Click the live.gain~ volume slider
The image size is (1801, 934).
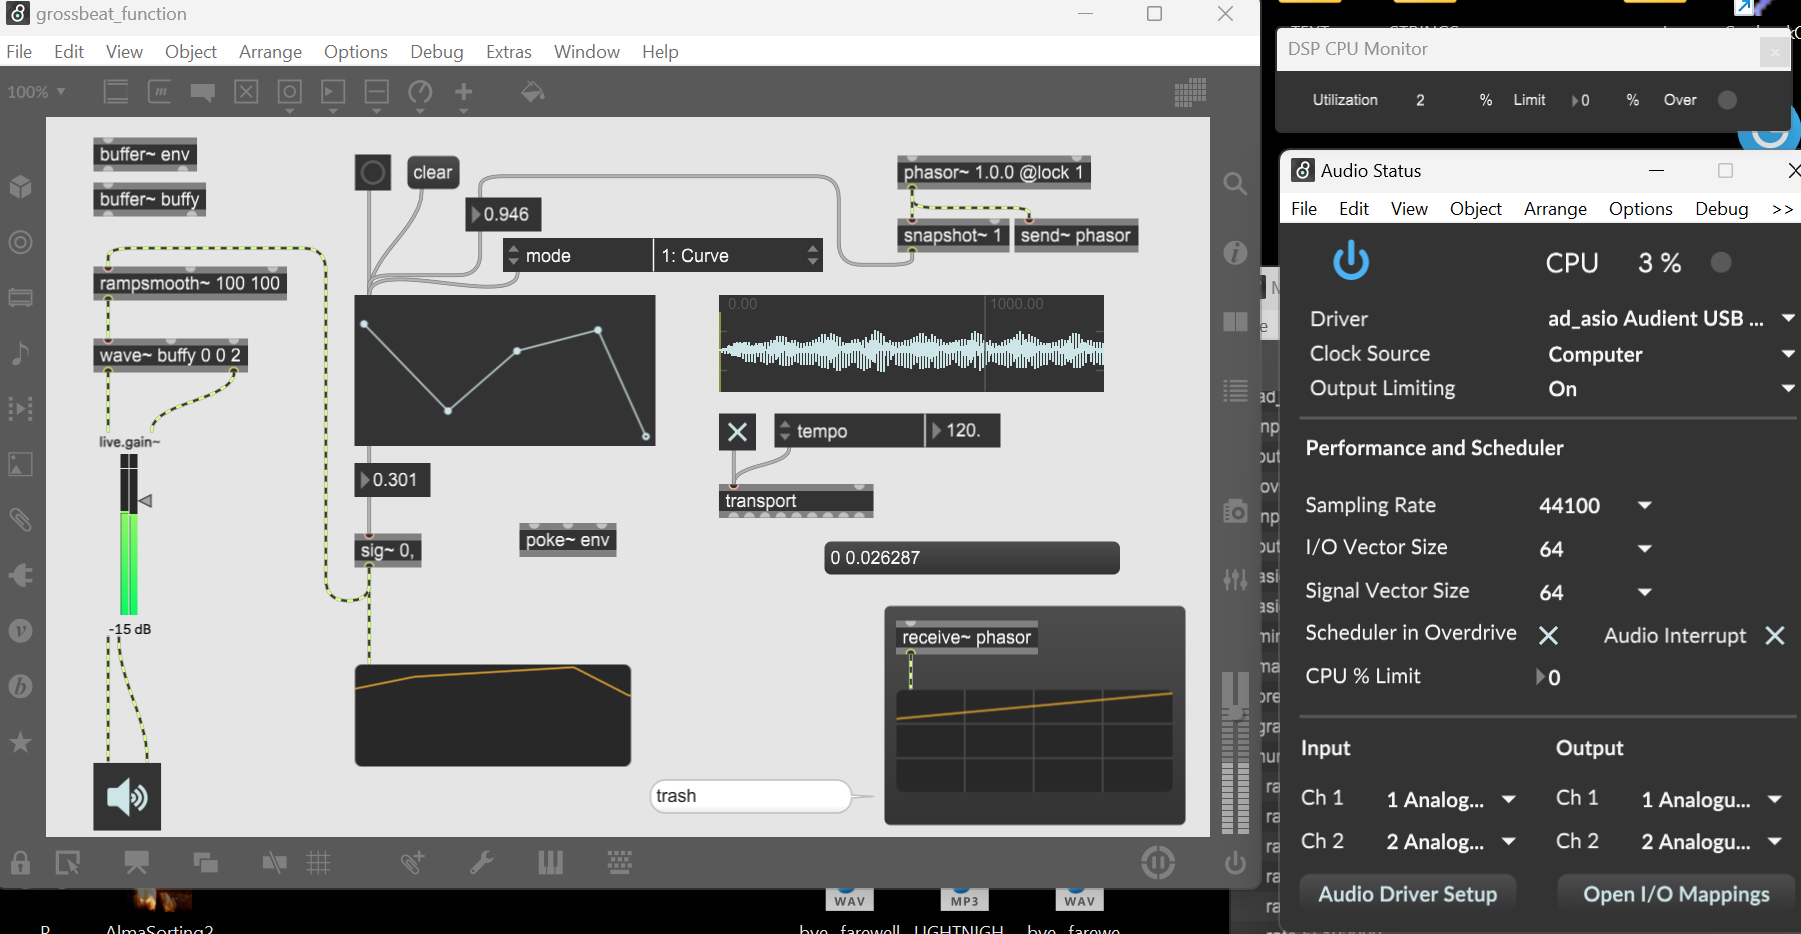tap(129, 535)
